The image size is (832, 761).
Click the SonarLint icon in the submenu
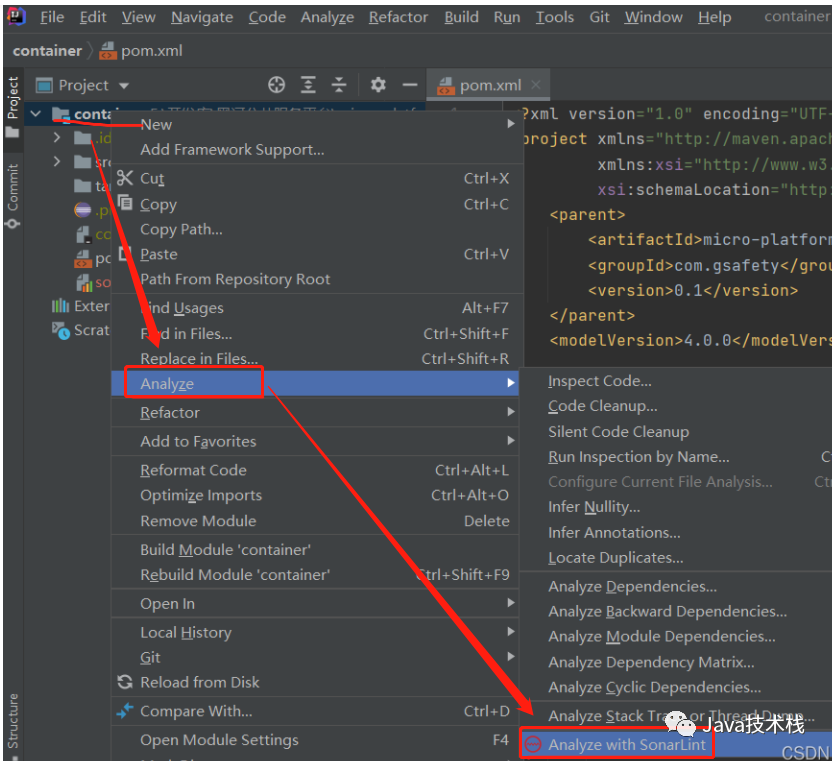click(x=532, y=745)
